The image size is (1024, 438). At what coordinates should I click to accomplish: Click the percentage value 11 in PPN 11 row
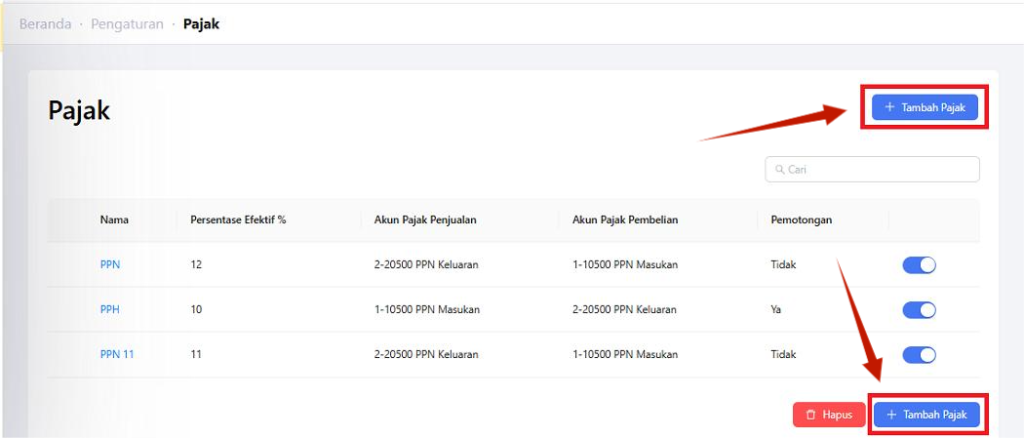click(196, 355)
